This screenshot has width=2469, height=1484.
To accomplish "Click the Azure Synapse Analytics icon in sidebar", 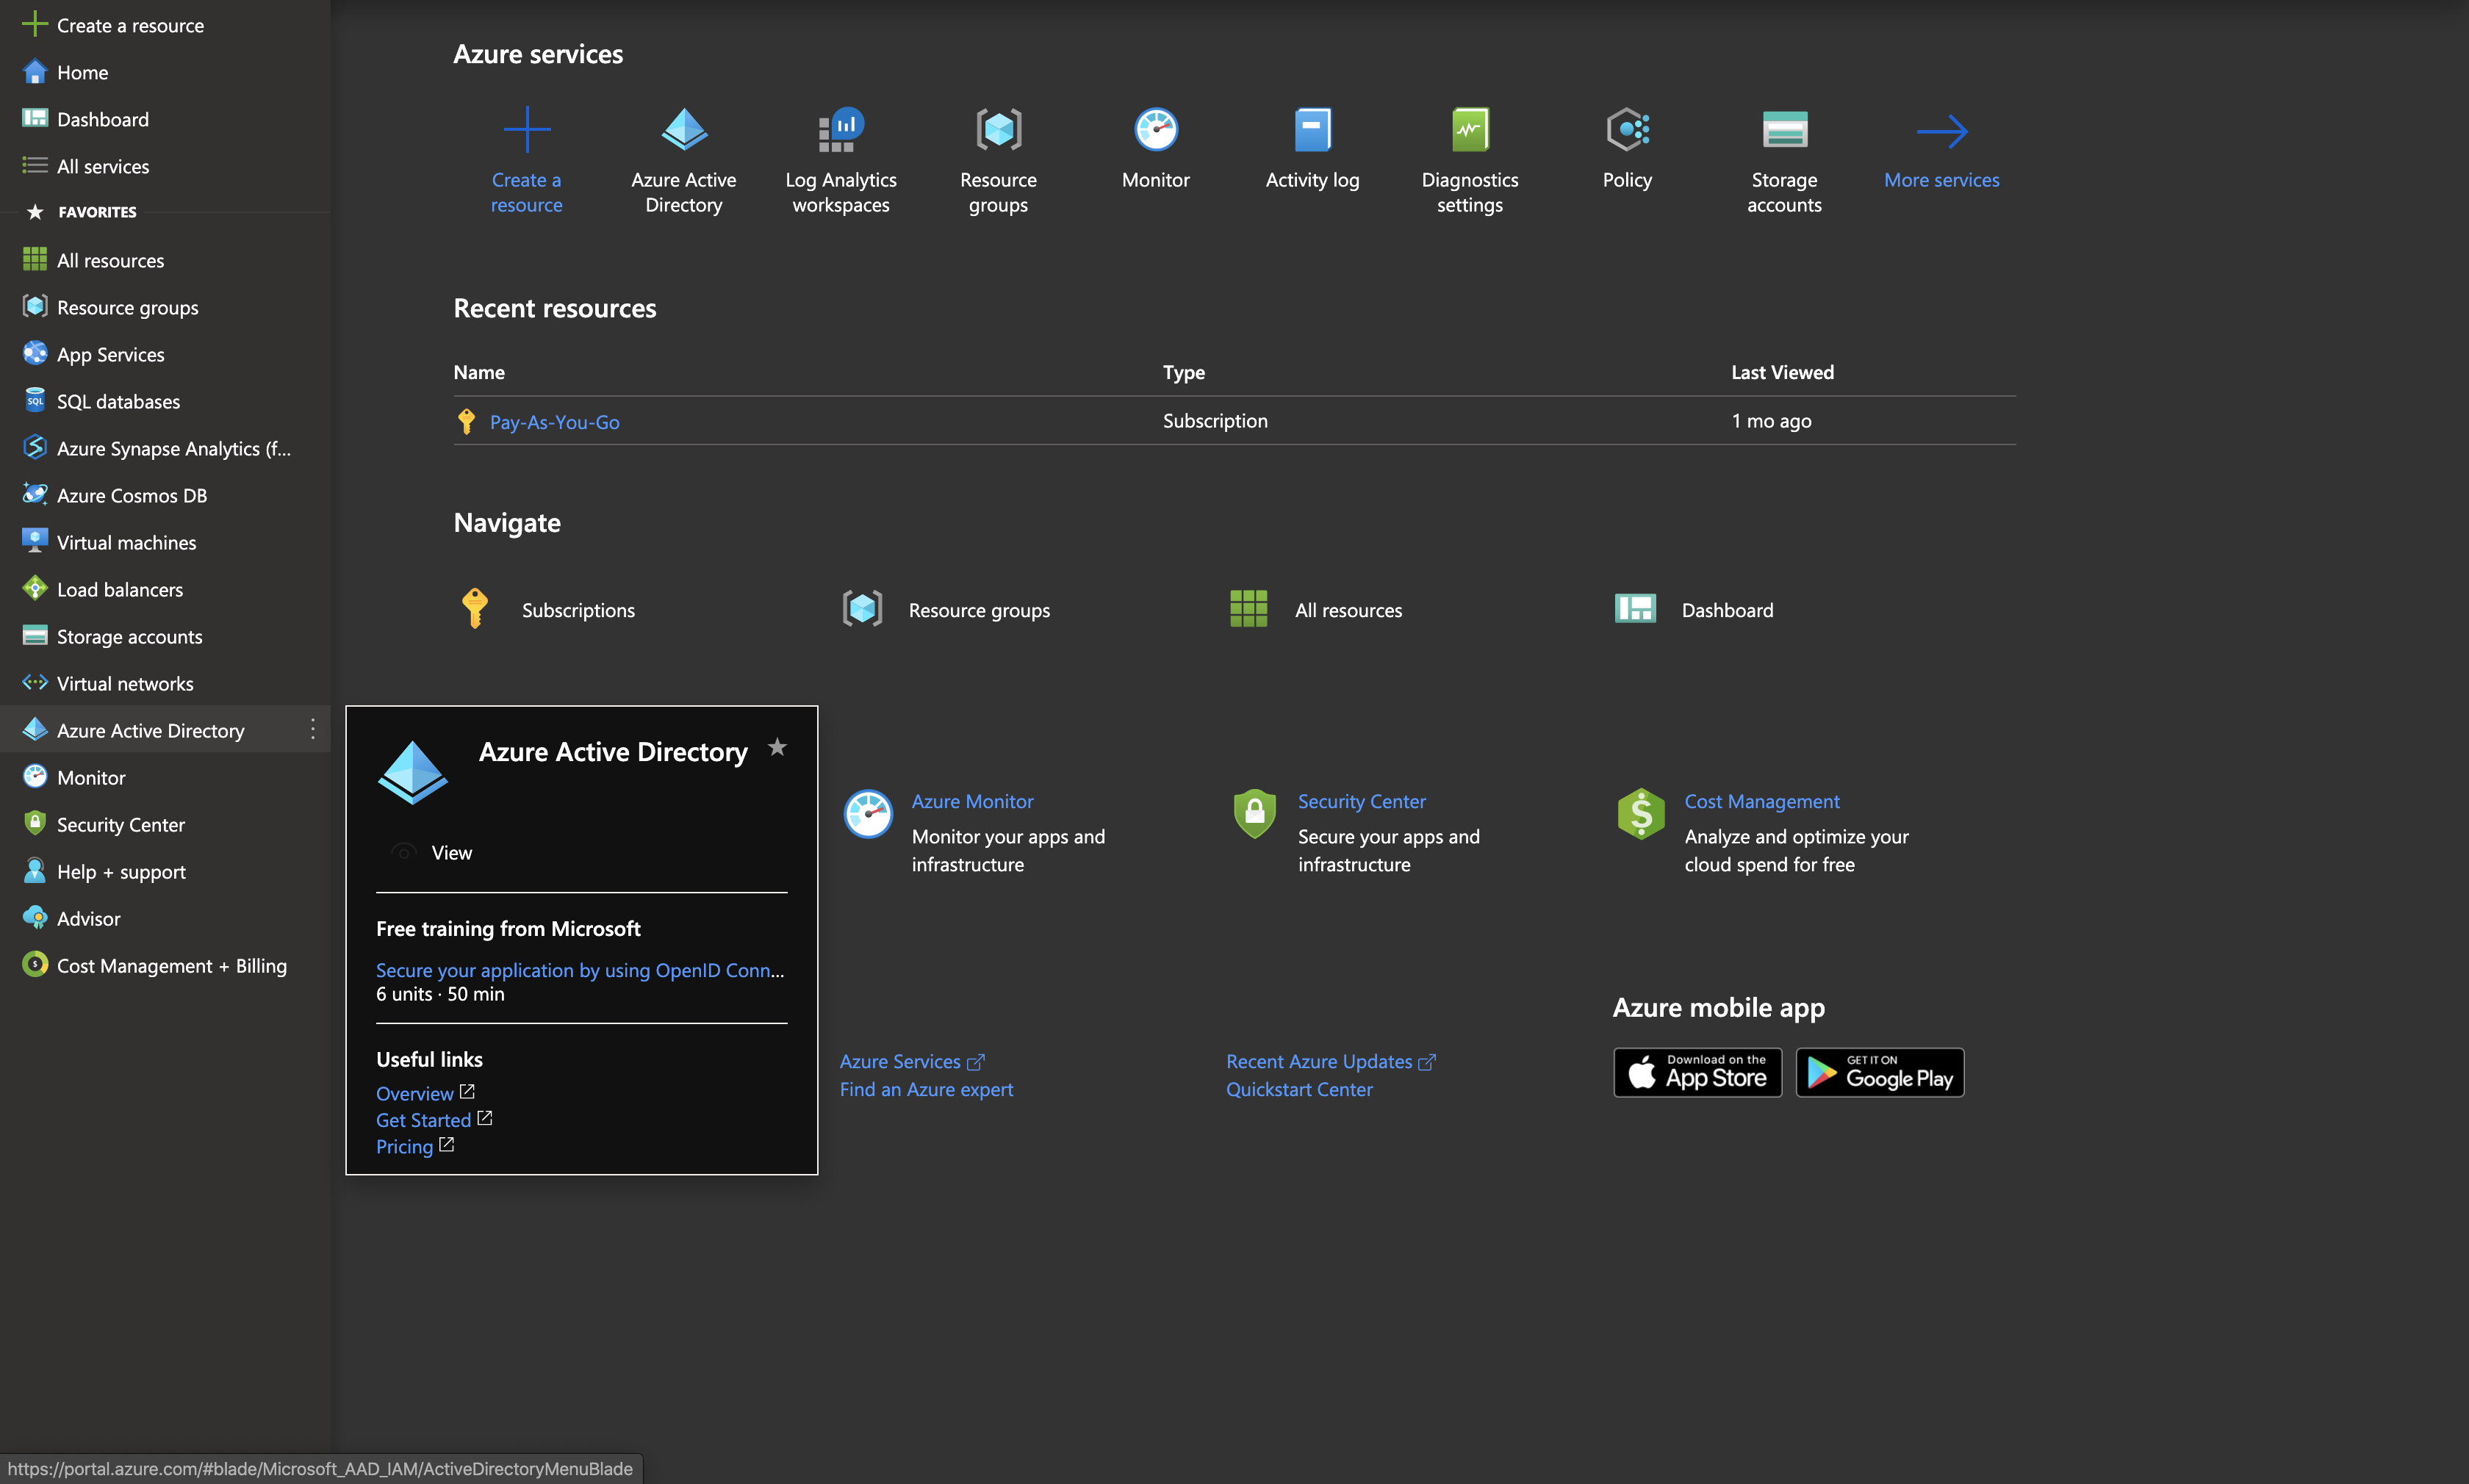I will [x=35, y=448].
